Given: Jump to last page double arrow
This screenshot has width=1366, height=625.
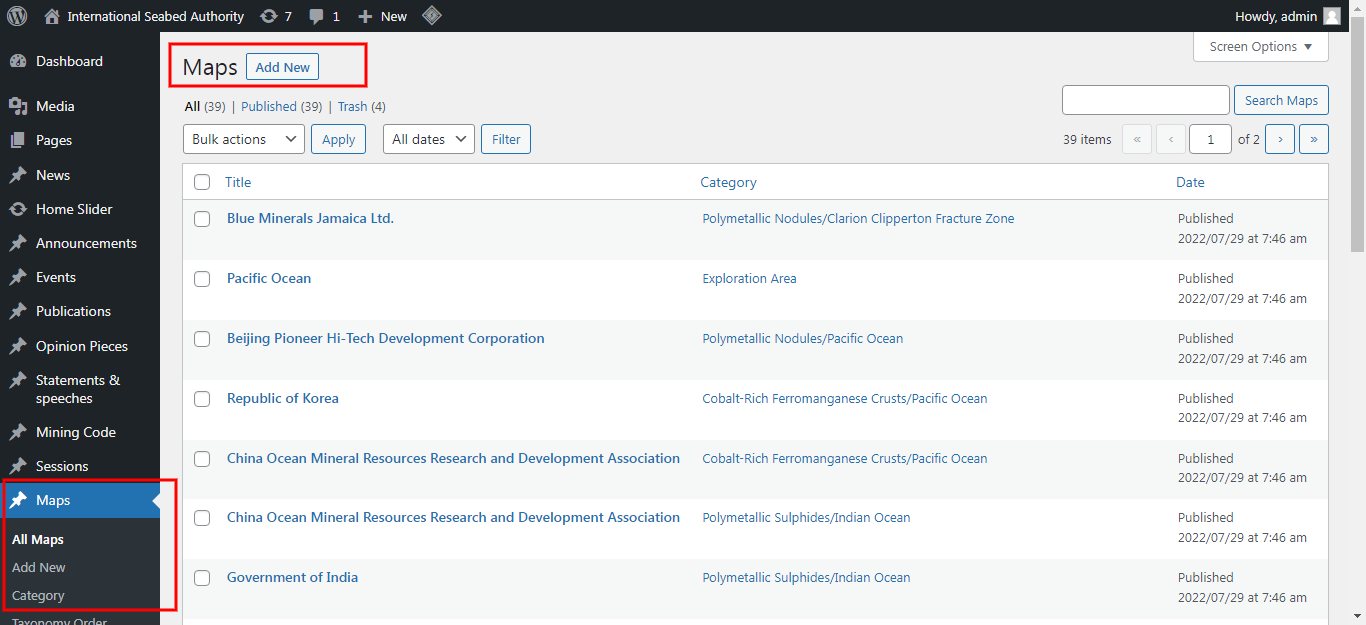Looking at the screenshot, I should [1314, 139].
